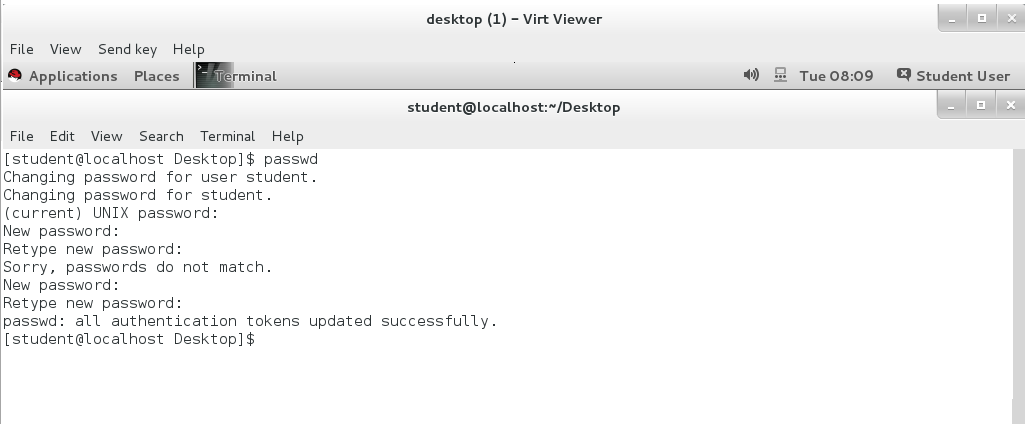This screenshot has width=1027, height=427.
Task: Open the Student User menu
Action: click(x=963, y=76)
